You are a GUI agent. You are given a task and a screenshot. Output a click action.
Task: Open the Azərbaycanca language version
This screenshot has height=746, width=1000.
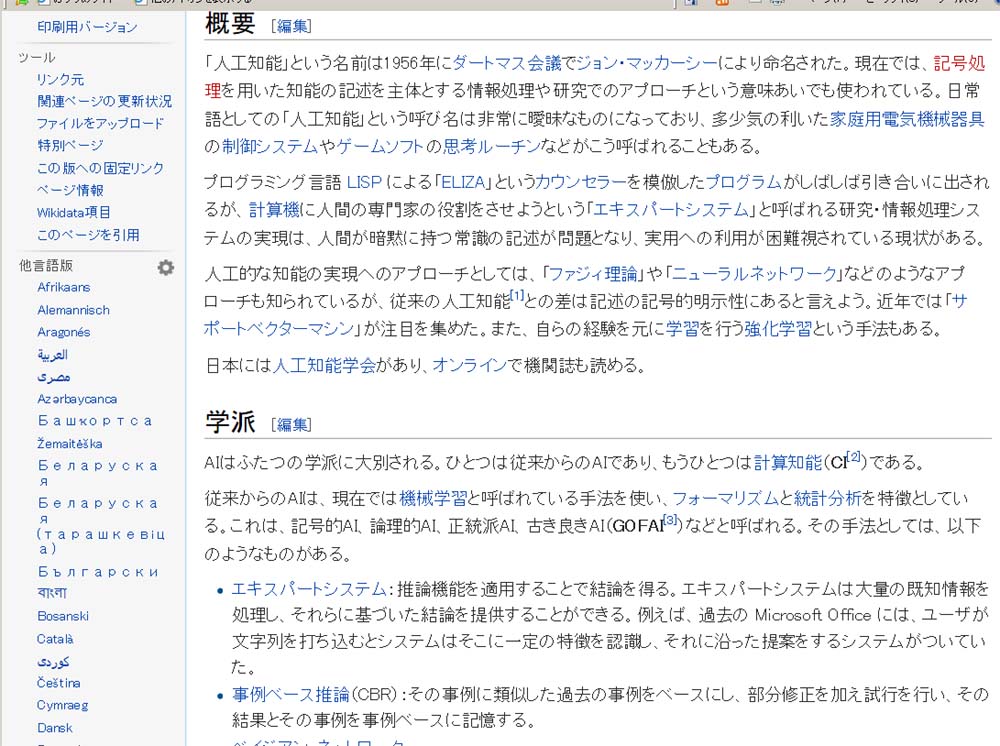(77, 399)
